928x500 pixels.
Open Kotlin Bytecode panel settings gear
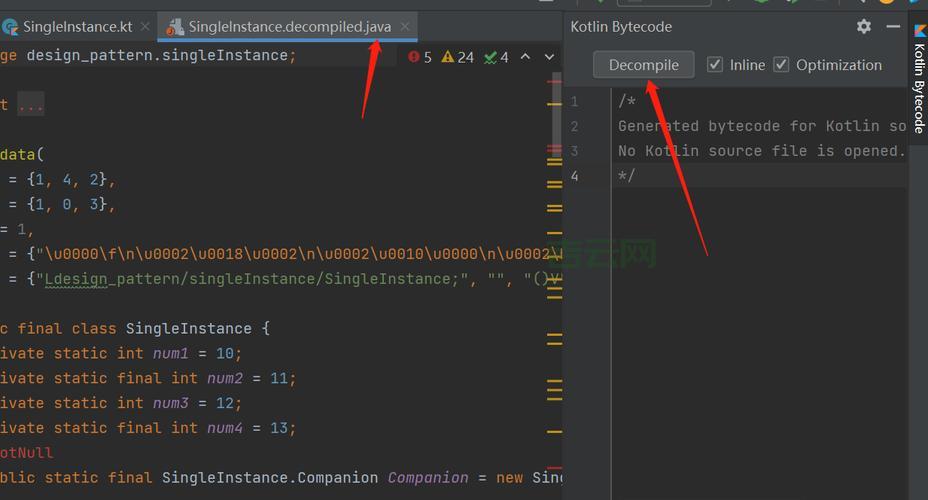pos(864,27)
